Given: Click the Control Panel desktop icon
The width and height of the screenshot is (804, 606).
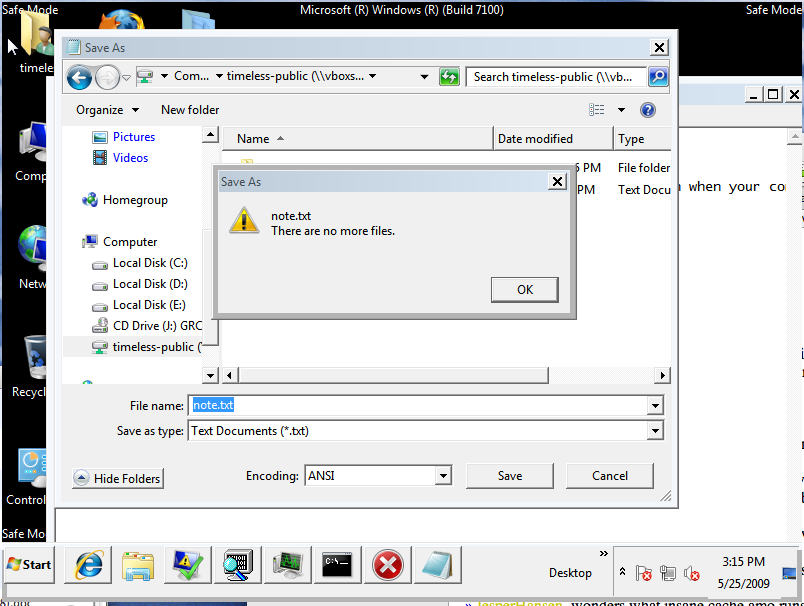Looking at the screenshot, I should click(x=28, y=476).
